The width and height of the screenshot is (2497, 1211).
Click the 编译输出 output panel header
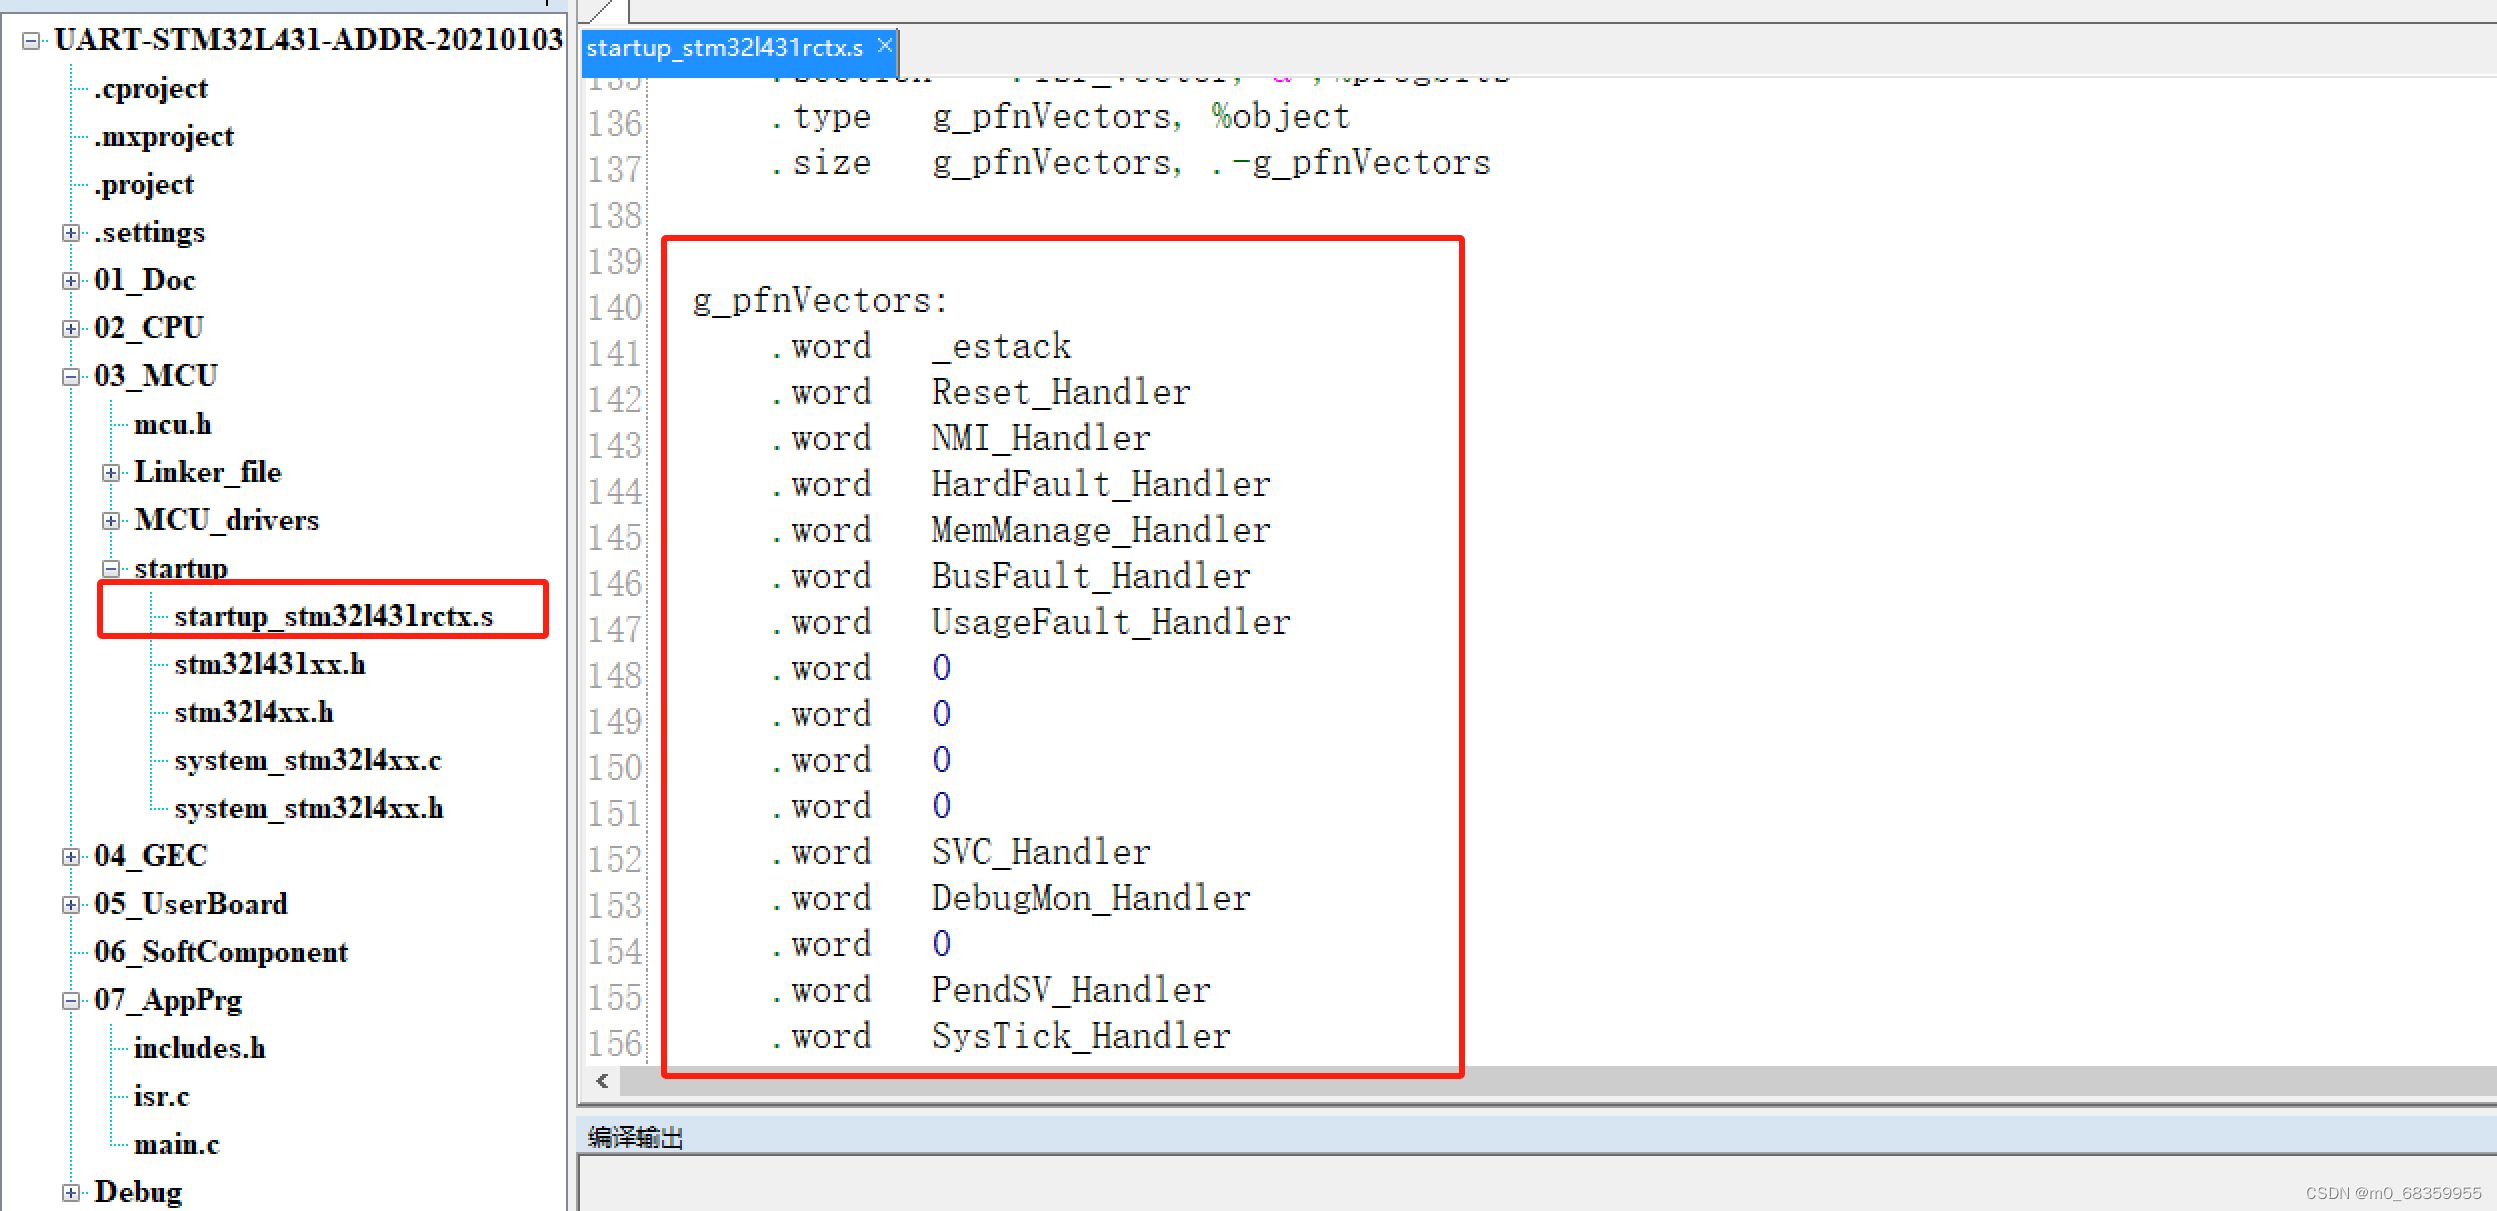[636, 1137]
